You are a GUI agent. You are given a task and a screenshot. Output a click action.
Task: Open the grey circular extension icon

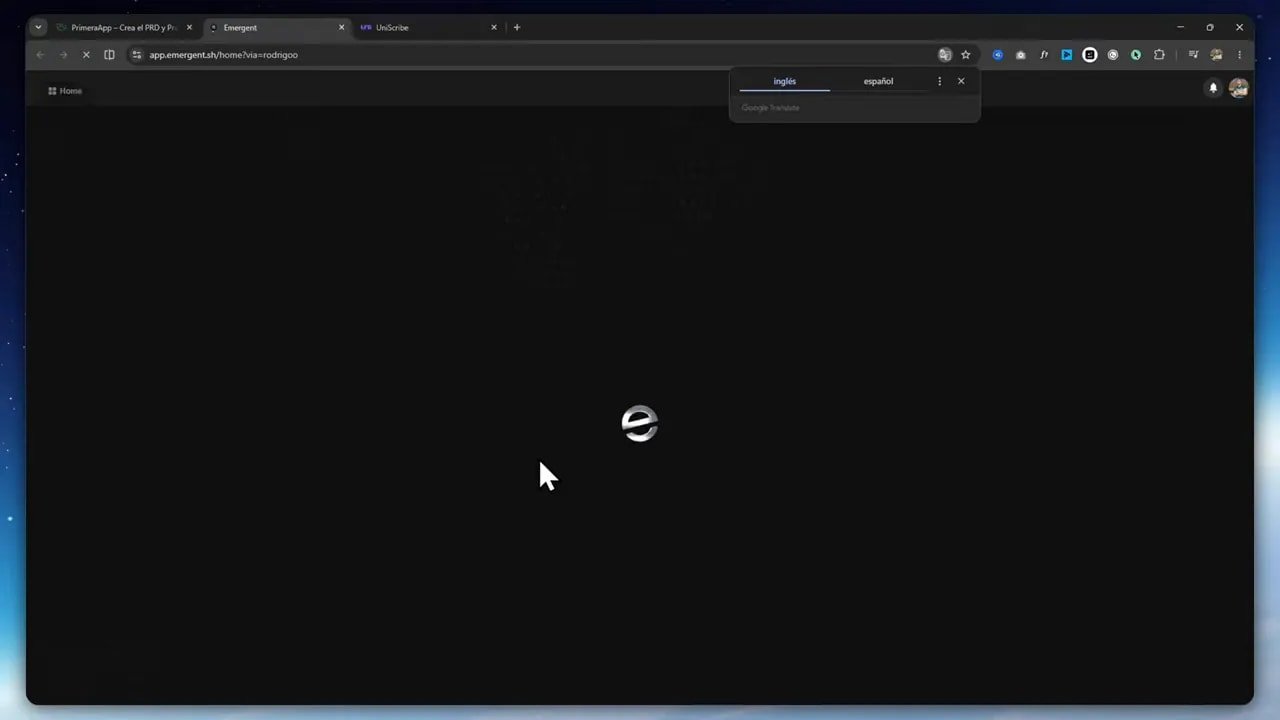[x=1113, y=55]
